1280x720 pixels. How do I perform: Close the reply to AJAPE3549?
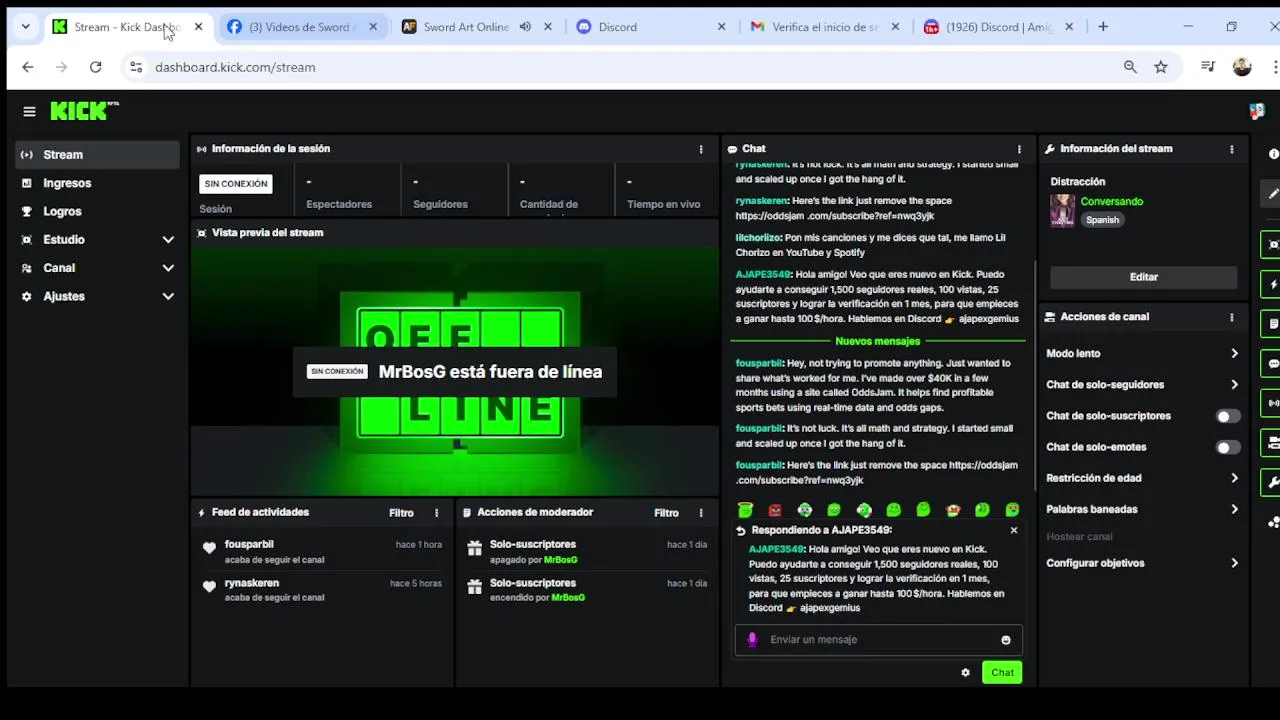tap(1014, 531)
